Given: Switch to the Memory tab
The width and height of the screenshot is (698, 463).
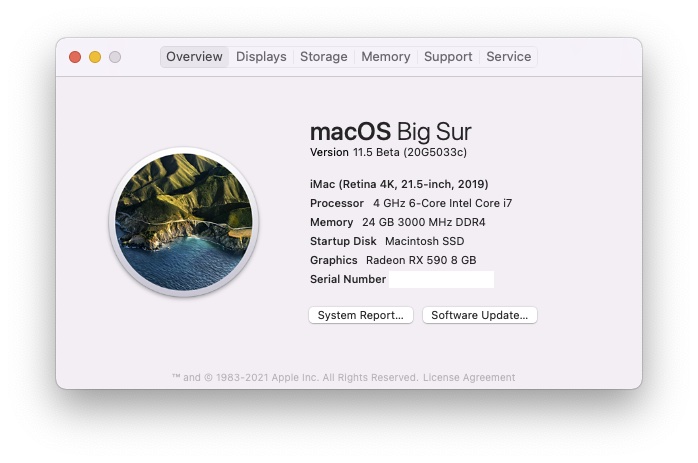Looking at the screenshot, I should (x=386, y=57).
